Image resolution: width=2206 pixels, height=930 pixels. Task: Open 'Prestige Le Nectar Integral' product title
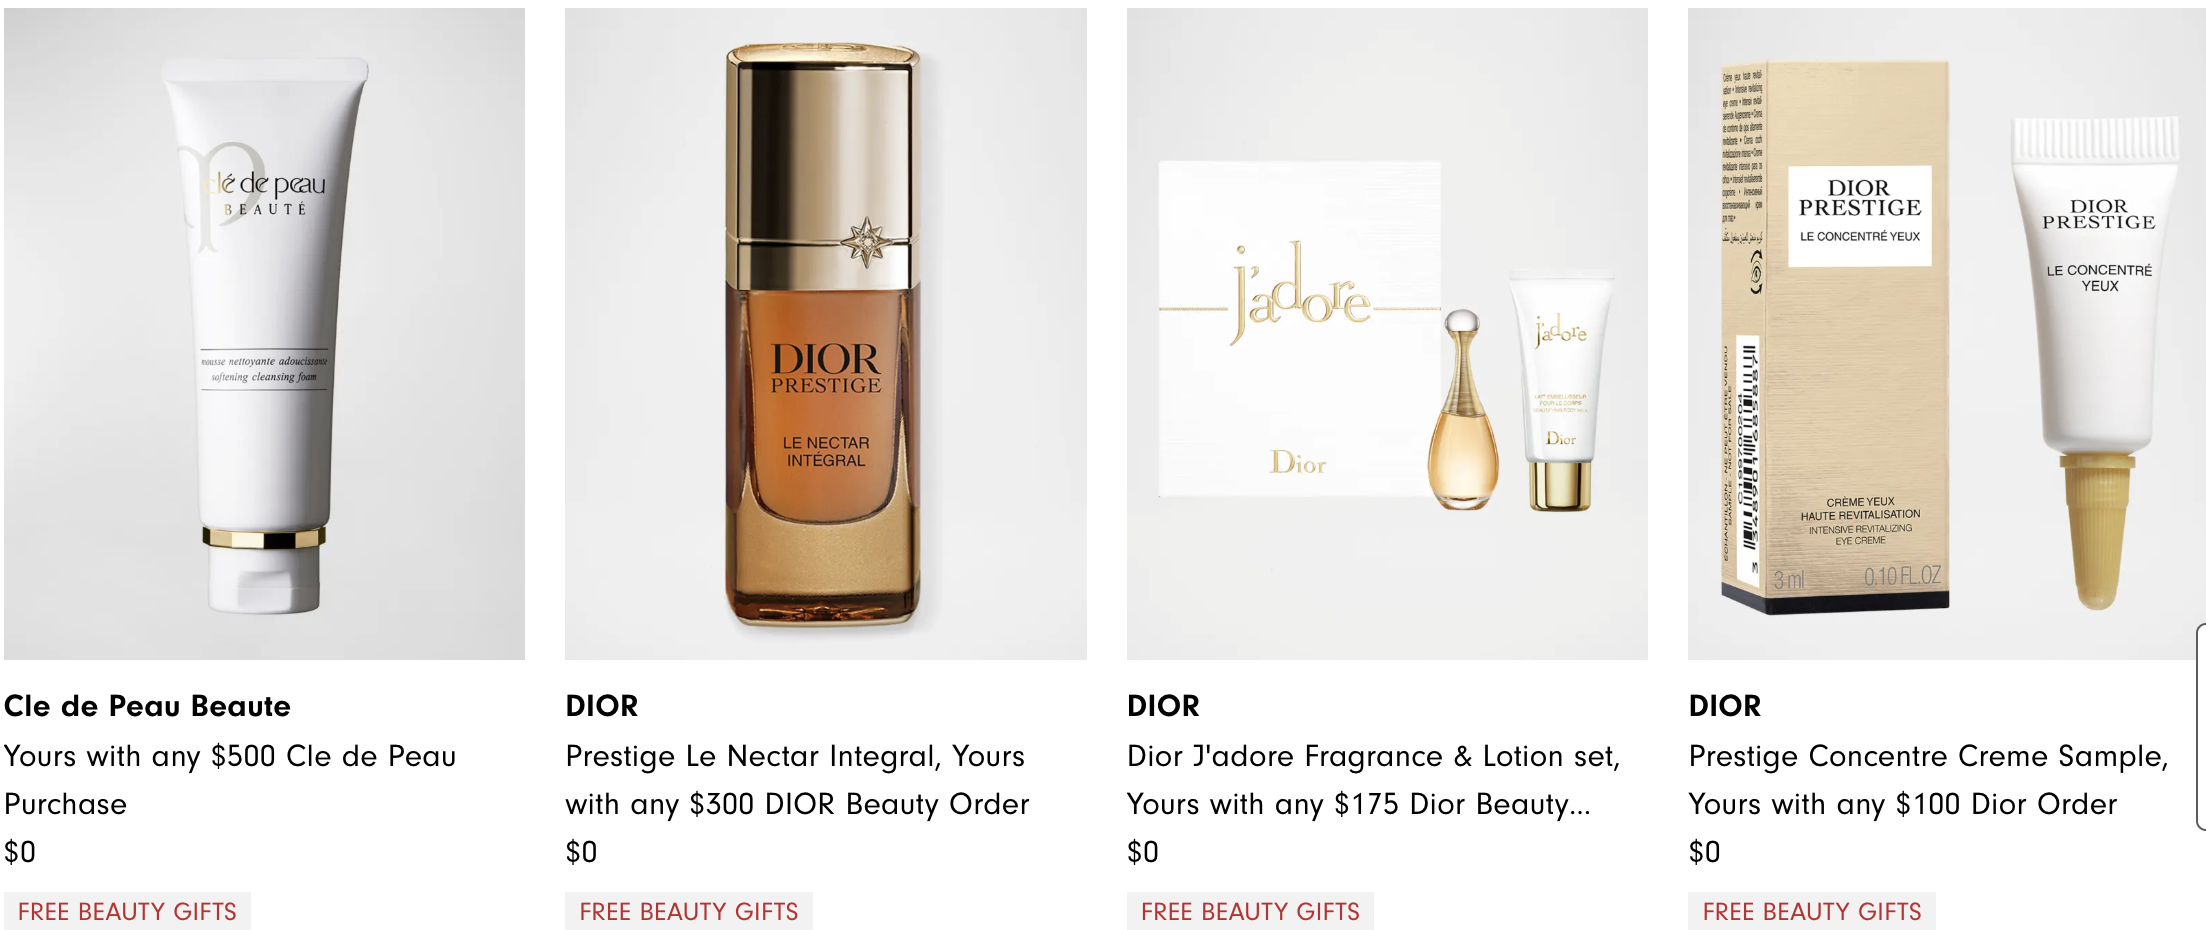coord(797,780)
